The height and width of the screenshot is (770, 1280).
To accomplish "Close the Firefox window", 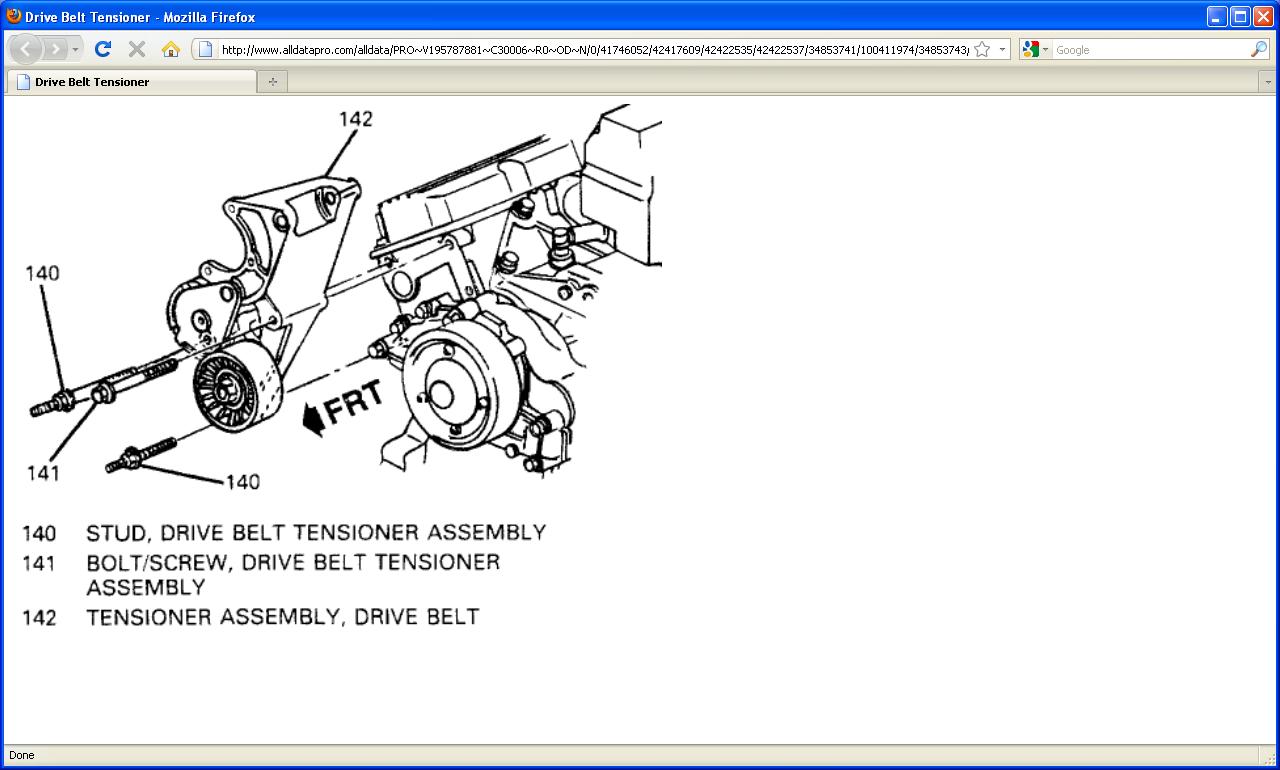I will click(x=1264, y=16).
